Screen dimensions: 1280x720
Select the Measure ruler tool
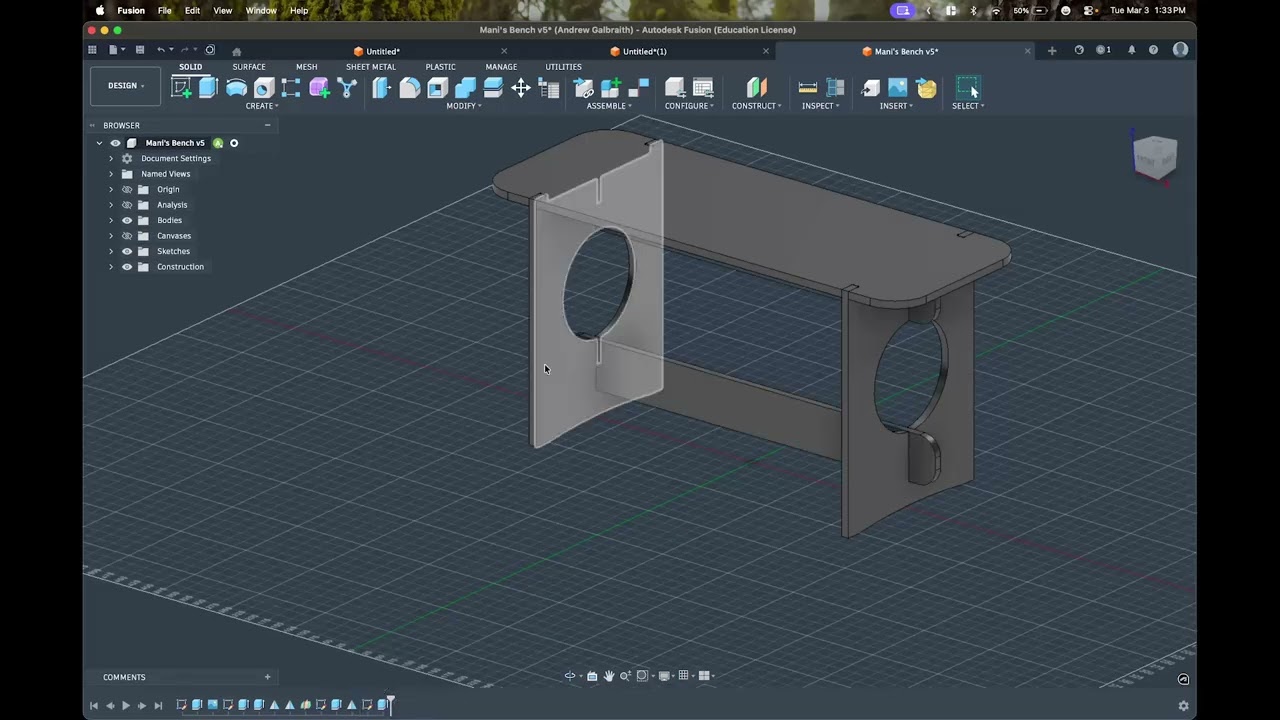click(808, 88)
